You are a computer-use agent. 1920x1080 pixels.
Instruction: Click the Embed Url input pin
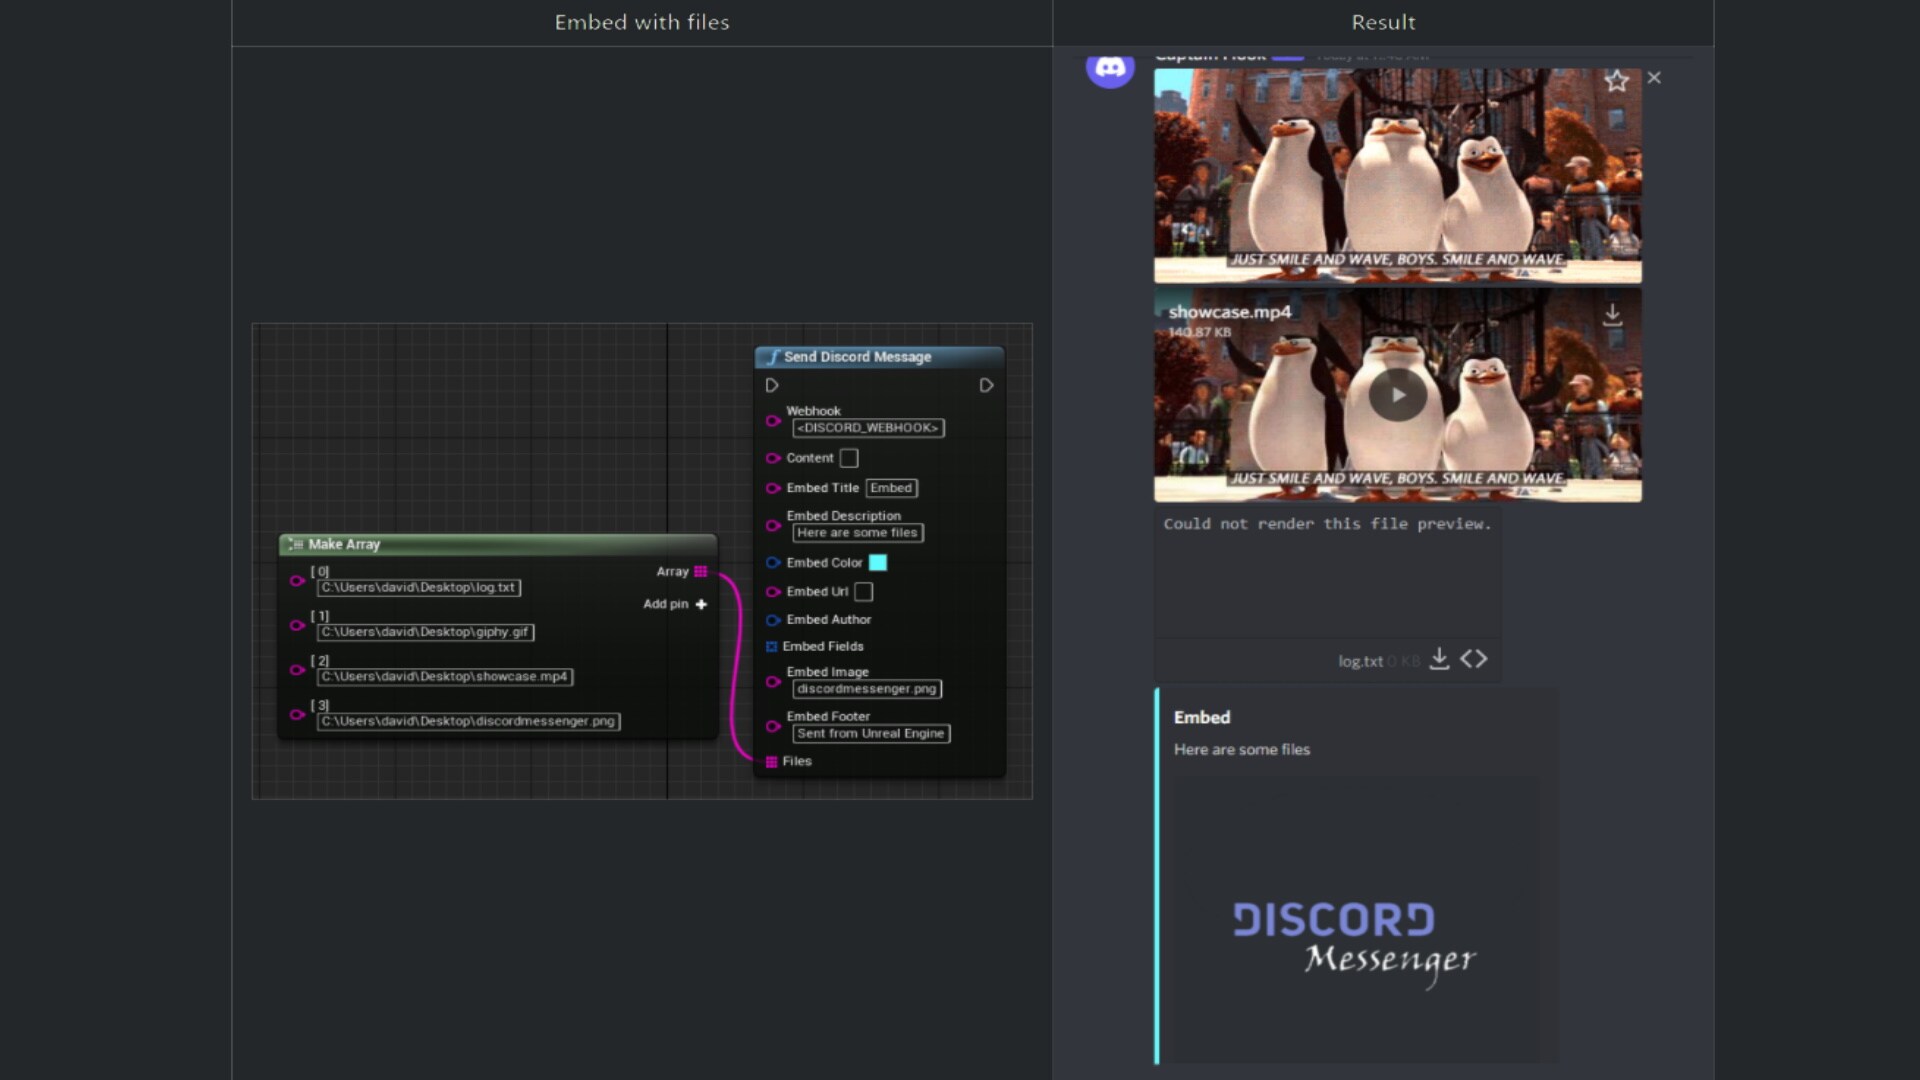click(x=773, y=592)
